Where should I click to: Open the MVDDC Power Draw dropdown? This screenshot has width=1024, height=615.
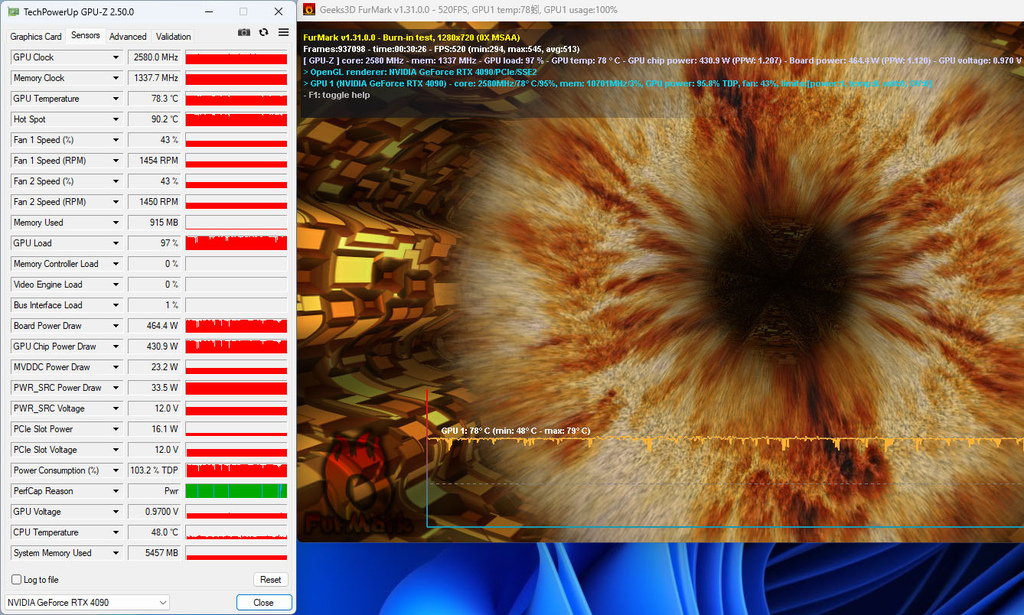[116, 368]
